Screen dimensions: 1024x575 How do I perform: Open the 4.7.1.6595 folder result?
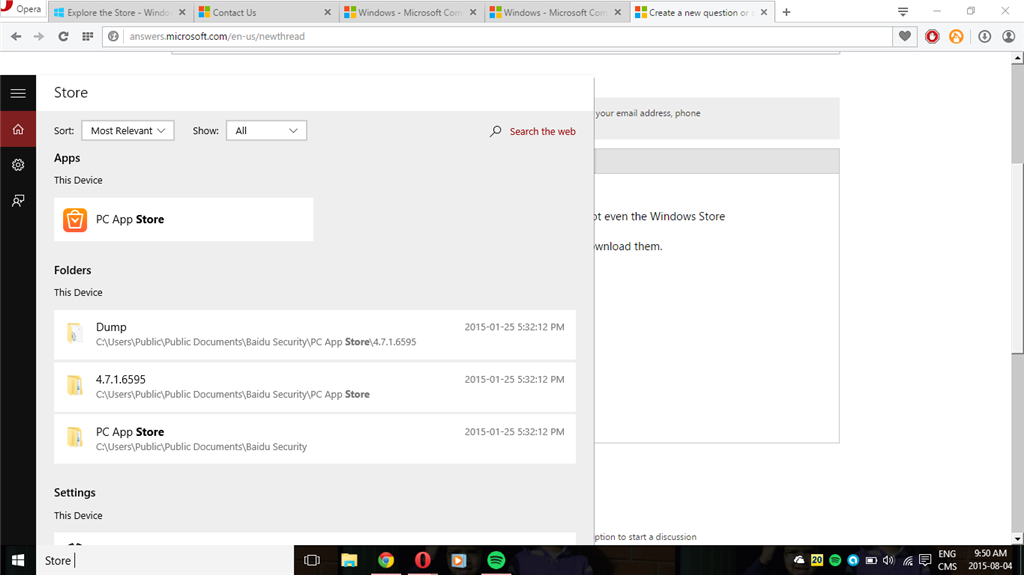pyautogui.click(x=315, y=387)
